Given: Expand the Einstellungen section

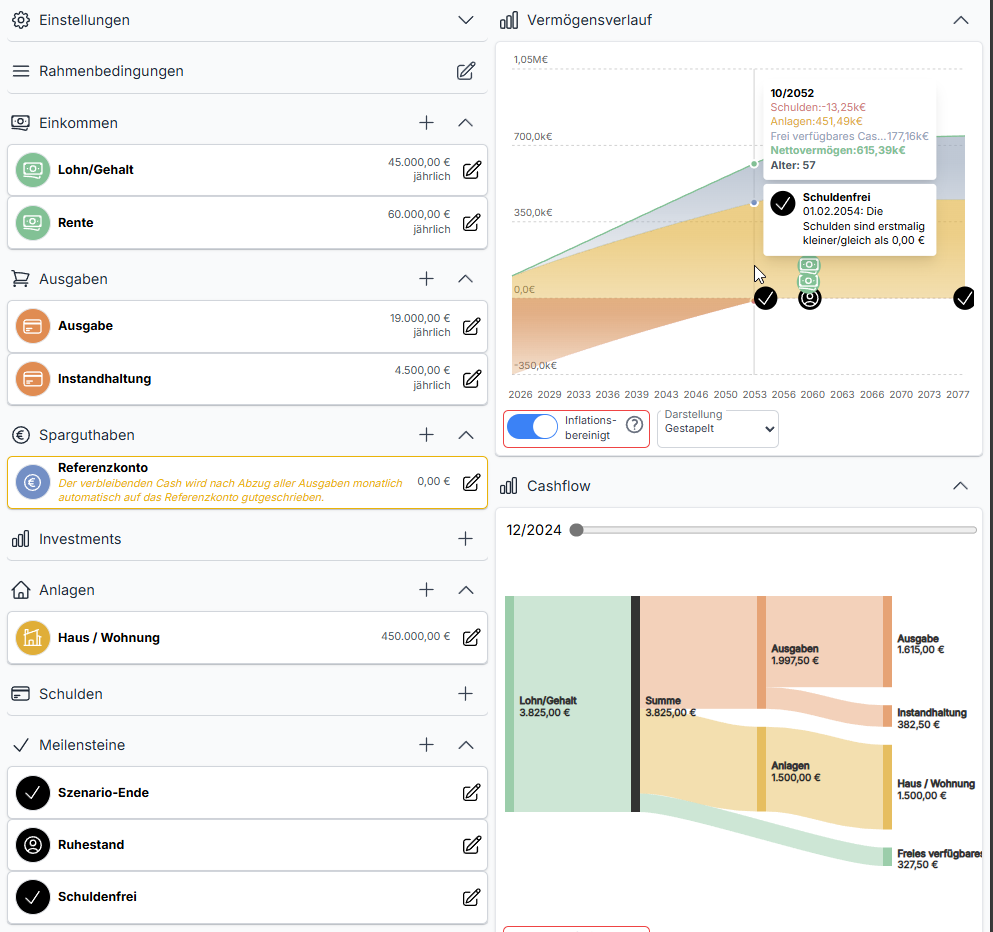Looking at the screenshot, I should pyautogui.click(x=465, y=20).
